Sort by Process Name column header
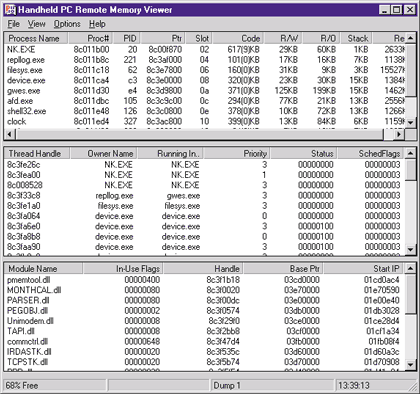The height and width of the screenshot is (394, 420). pyautogui.click(x=36, y=38)
